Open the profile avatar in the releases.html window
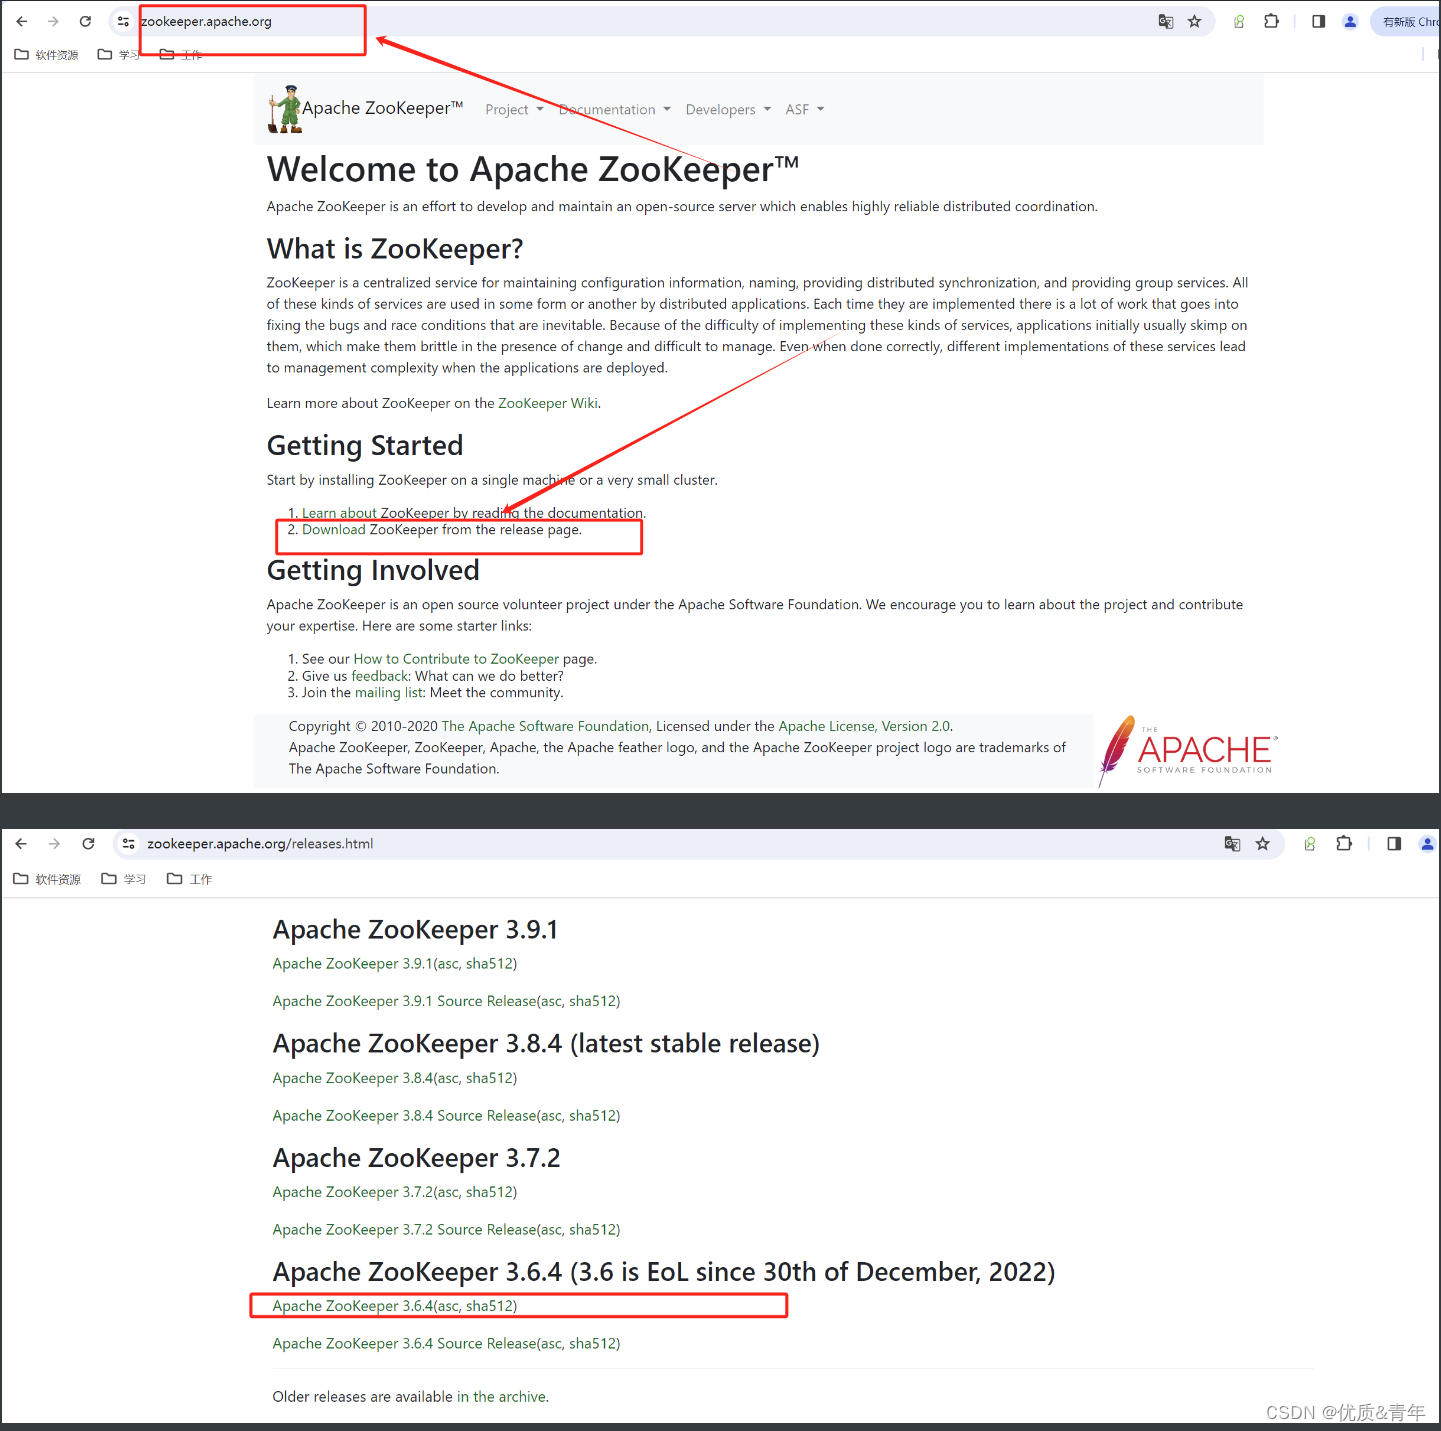1441x1431 pixels. [1427, 844]
